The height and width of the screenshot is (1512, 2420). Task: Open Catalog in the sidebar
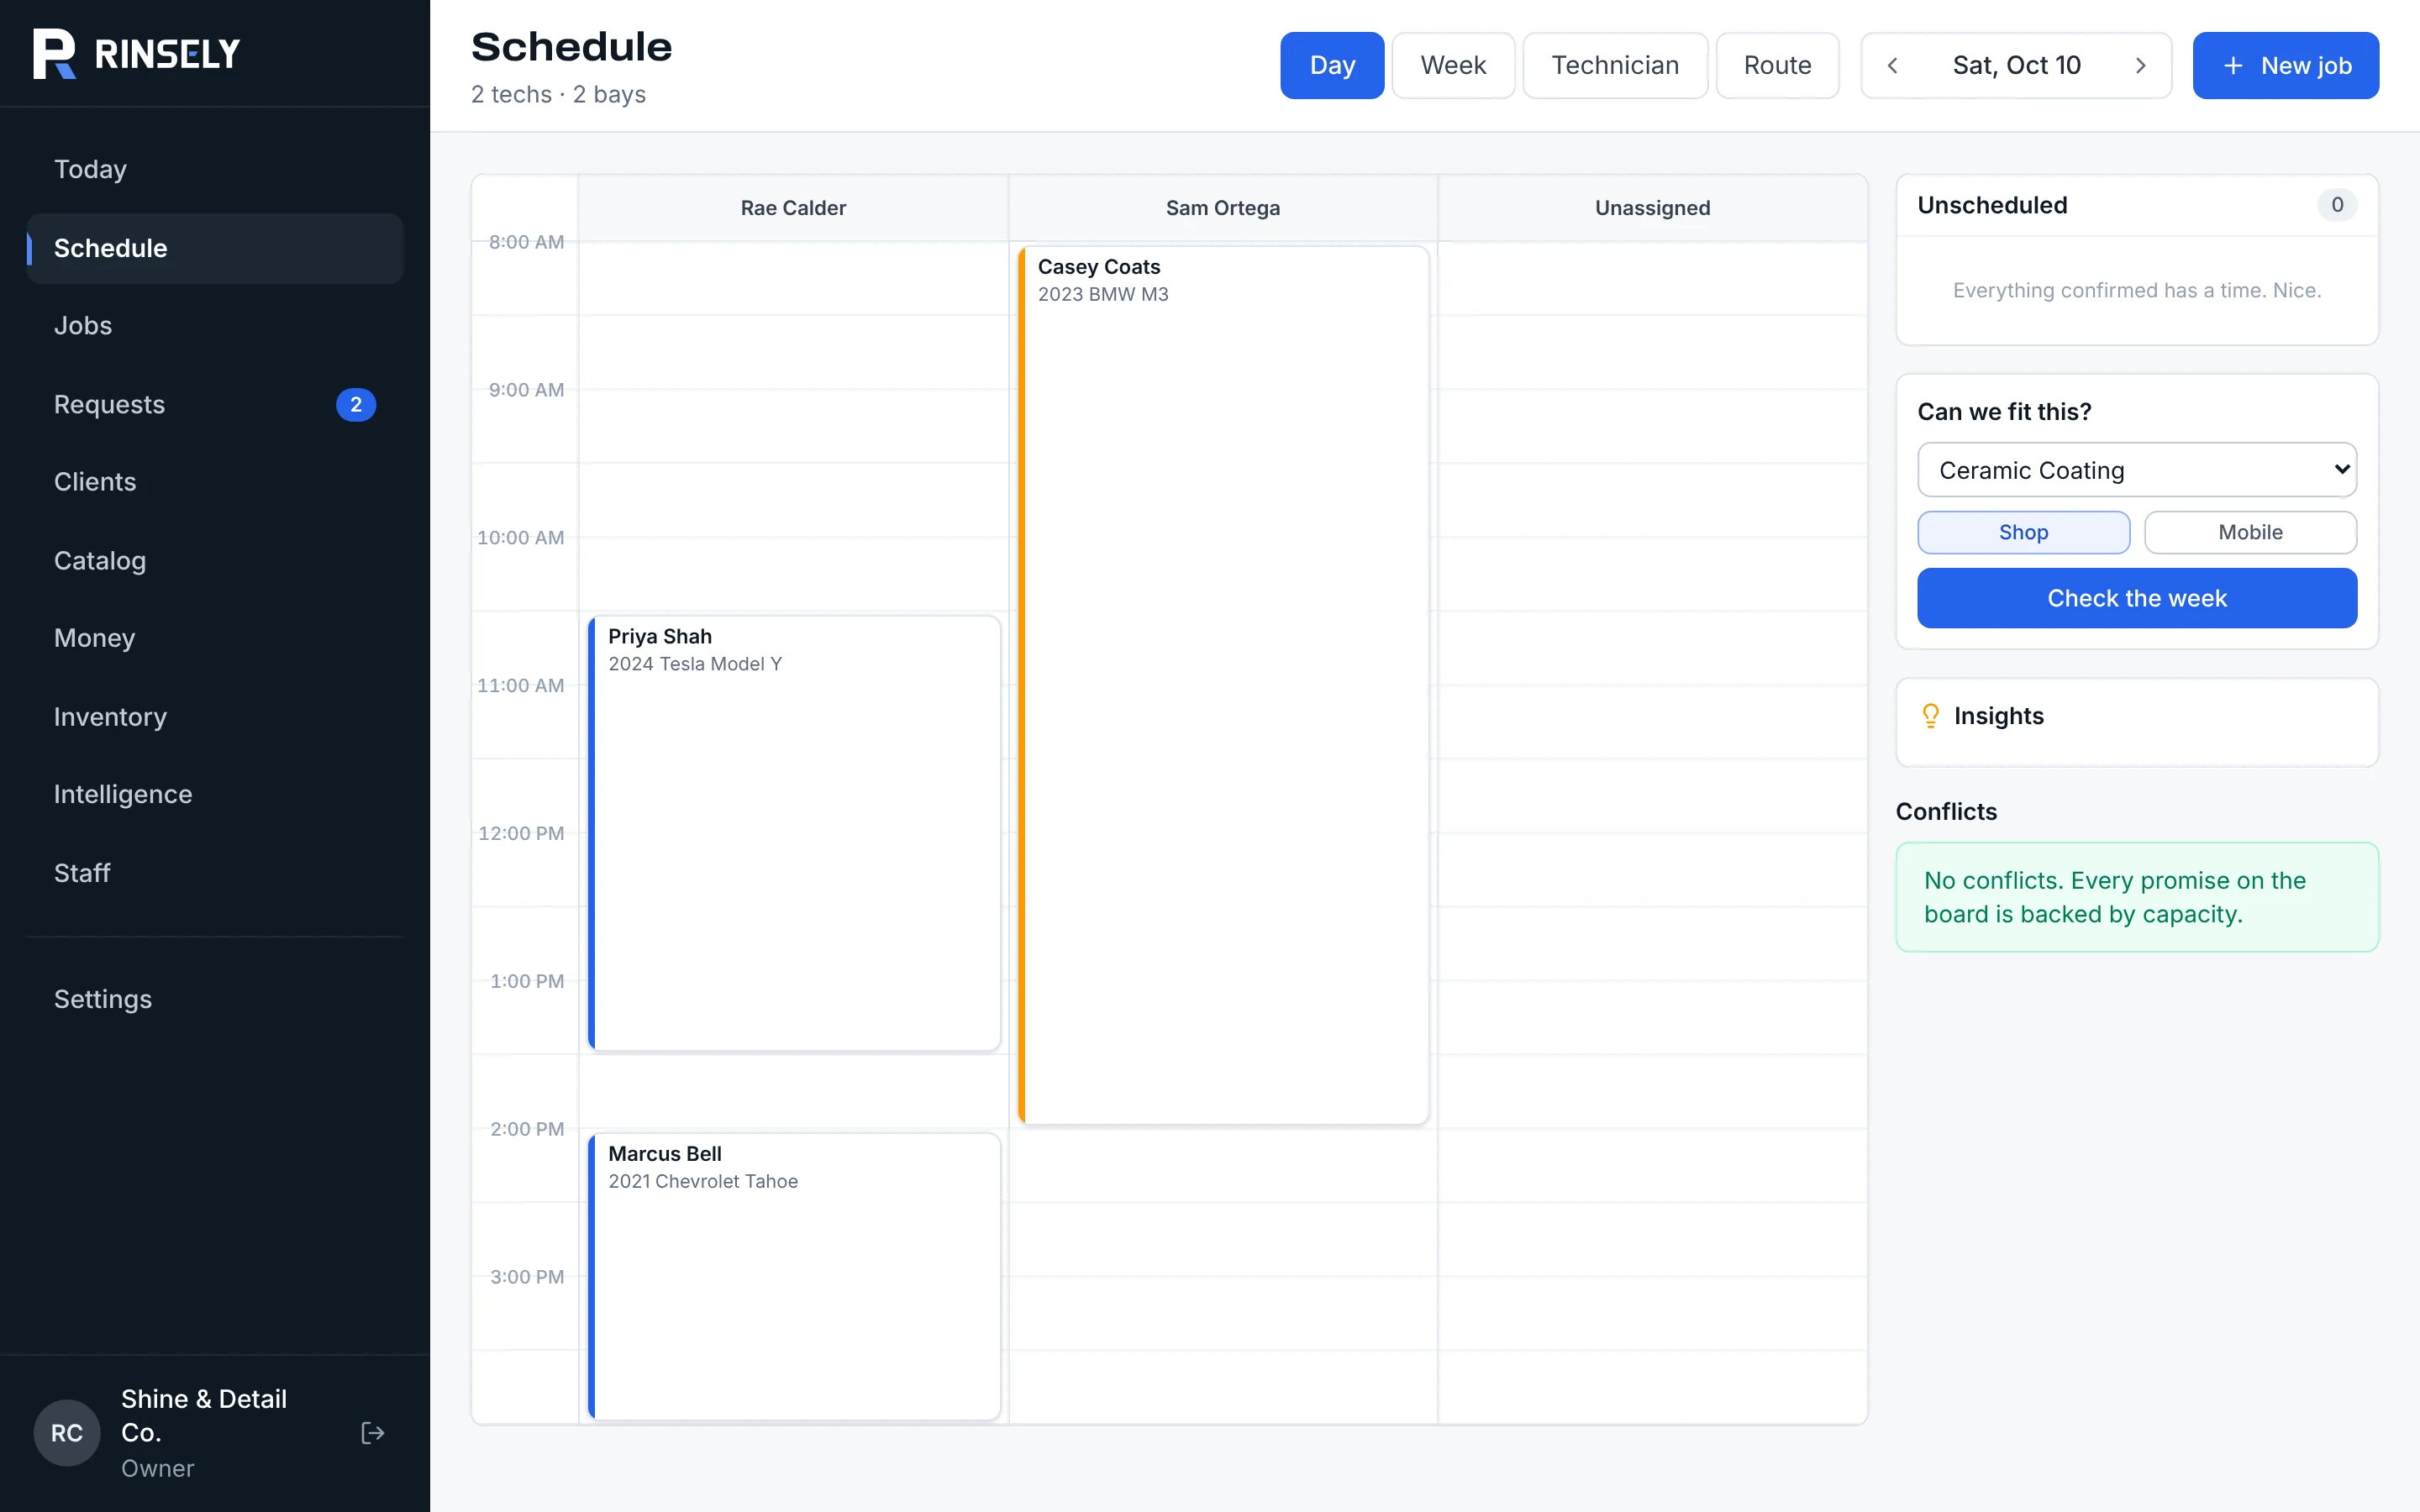(215, 561)
